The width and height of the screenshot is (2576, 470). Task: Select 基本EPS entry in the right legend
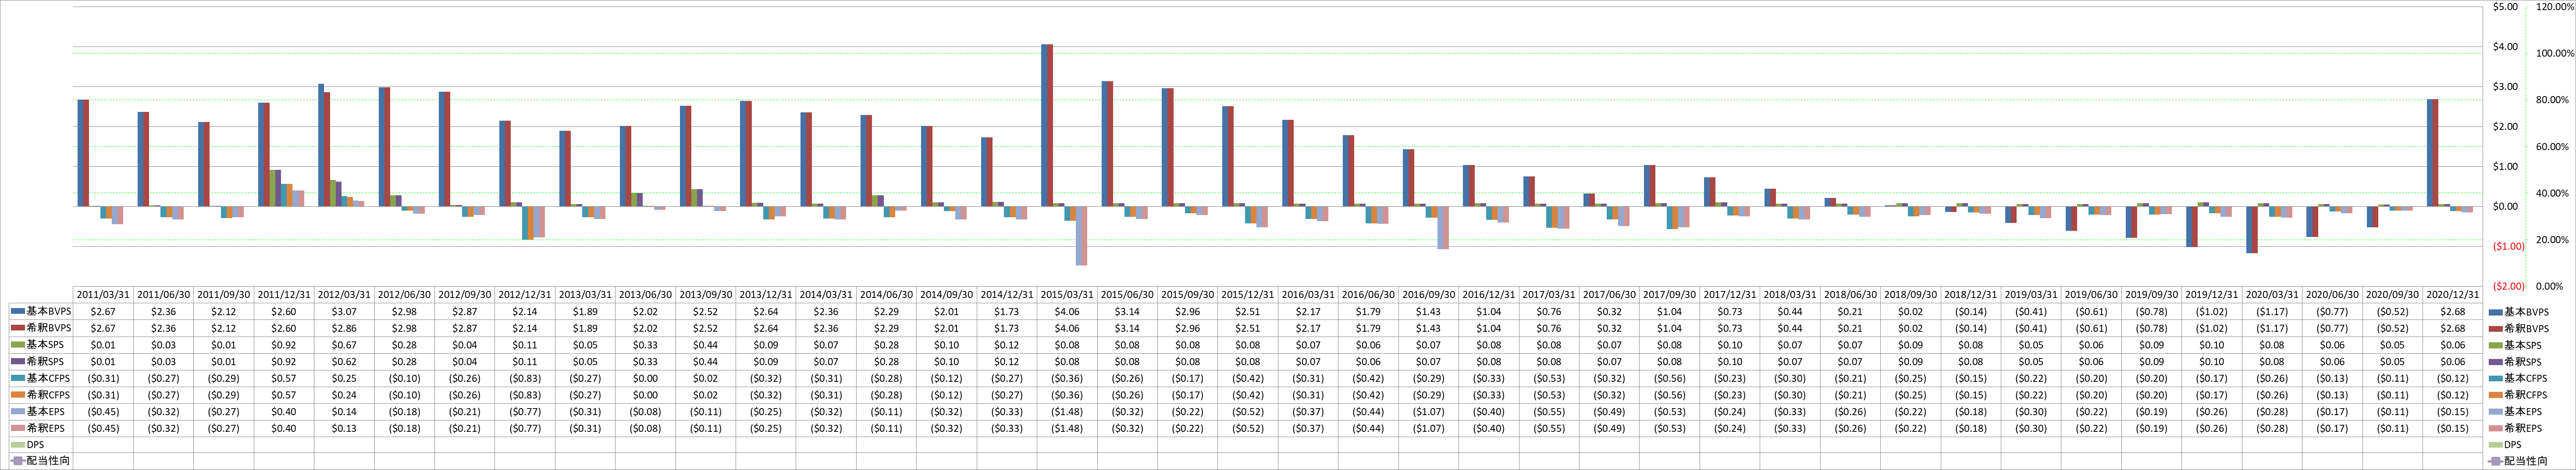(2514, 411)
